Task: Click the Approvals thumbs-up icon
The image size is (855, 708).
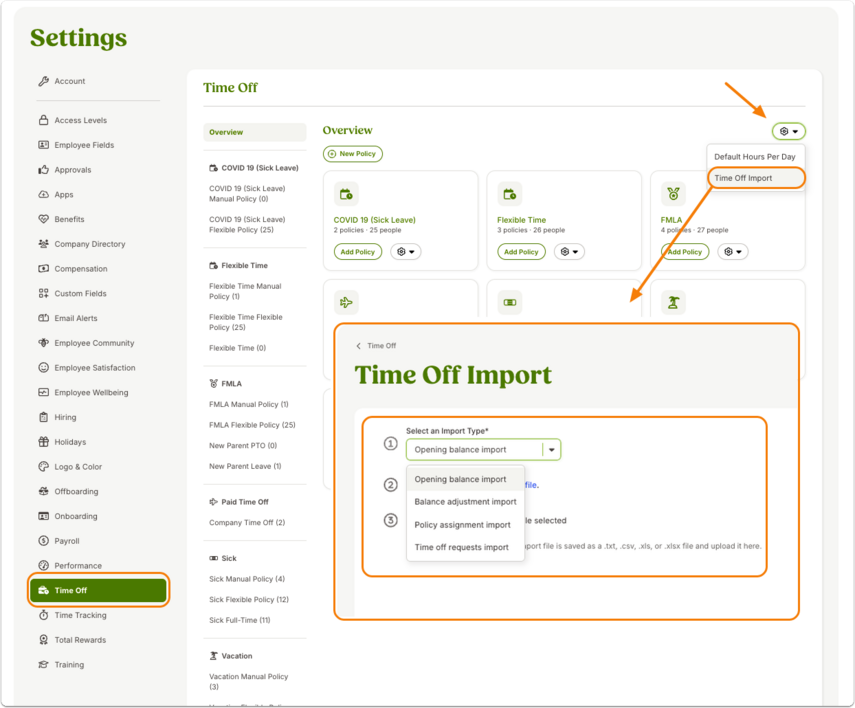Action: [x=44, y=170]
